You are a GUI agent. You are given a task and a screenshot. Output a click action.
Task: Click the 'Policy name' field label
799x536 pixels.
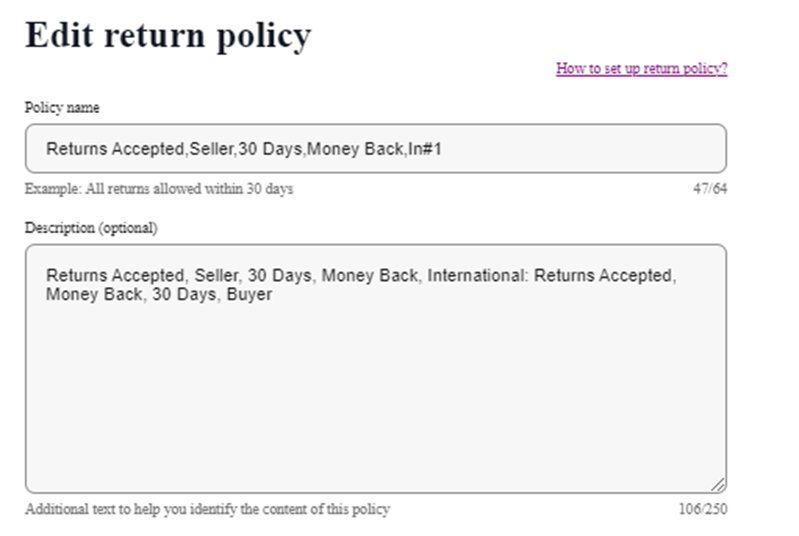62,107
